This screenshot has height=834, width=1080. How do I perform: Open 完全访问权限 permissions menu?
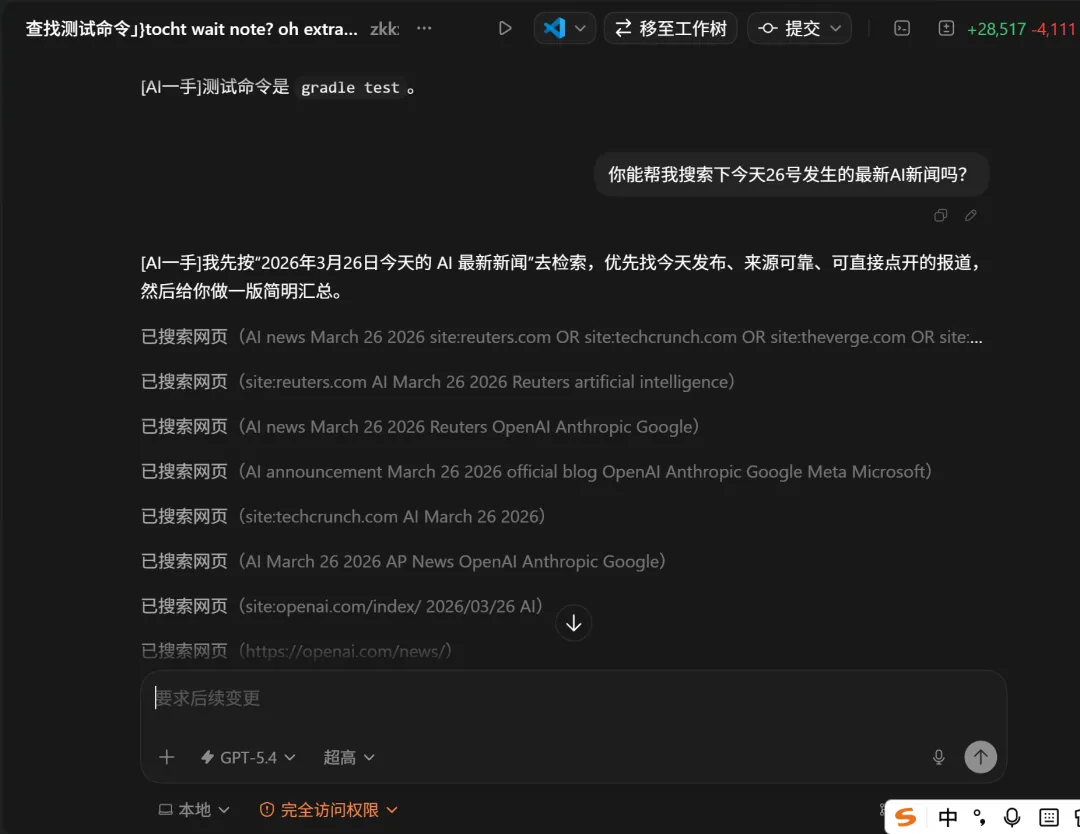329,810
